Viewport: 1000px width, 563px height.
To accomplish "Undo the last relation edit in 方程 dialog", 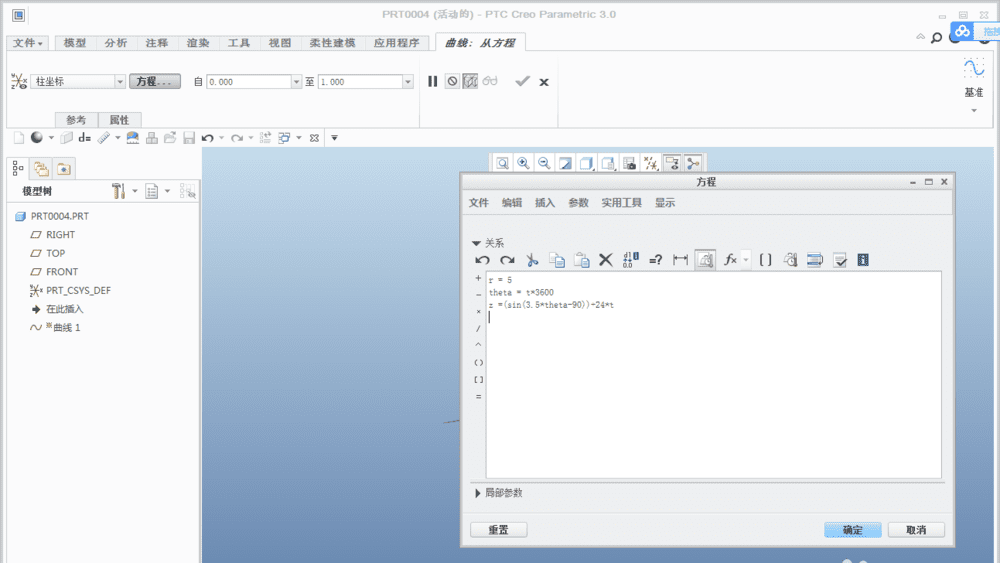I will coord(482,260).
